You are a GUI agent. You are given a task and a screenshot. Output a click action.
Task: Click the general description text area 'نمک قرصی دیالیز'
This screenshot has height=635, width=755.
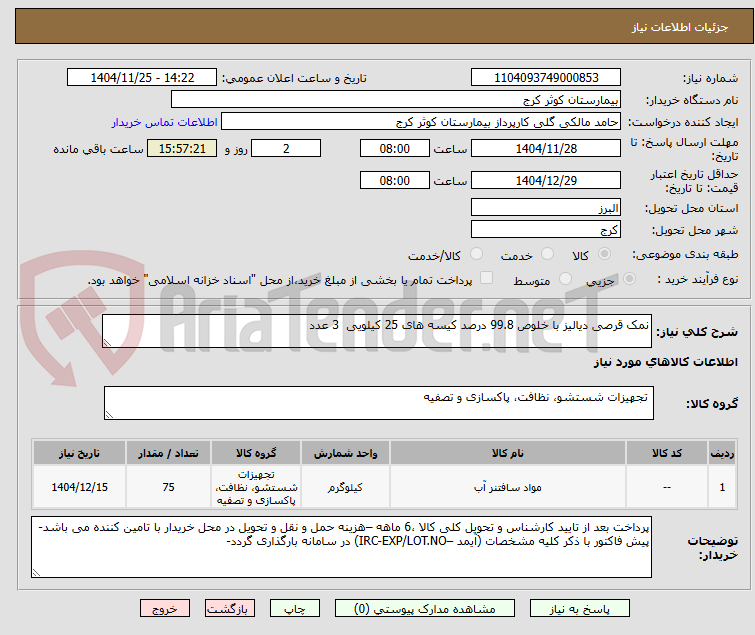[377, 331]
